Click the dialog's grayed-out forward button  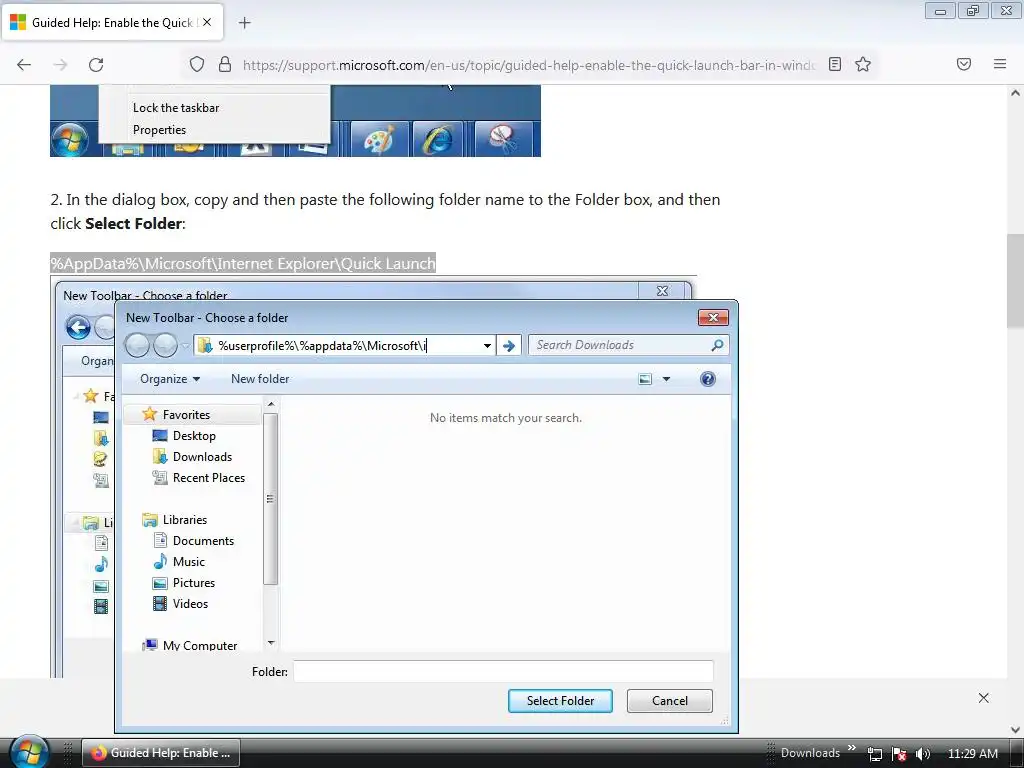pos(165,345)
